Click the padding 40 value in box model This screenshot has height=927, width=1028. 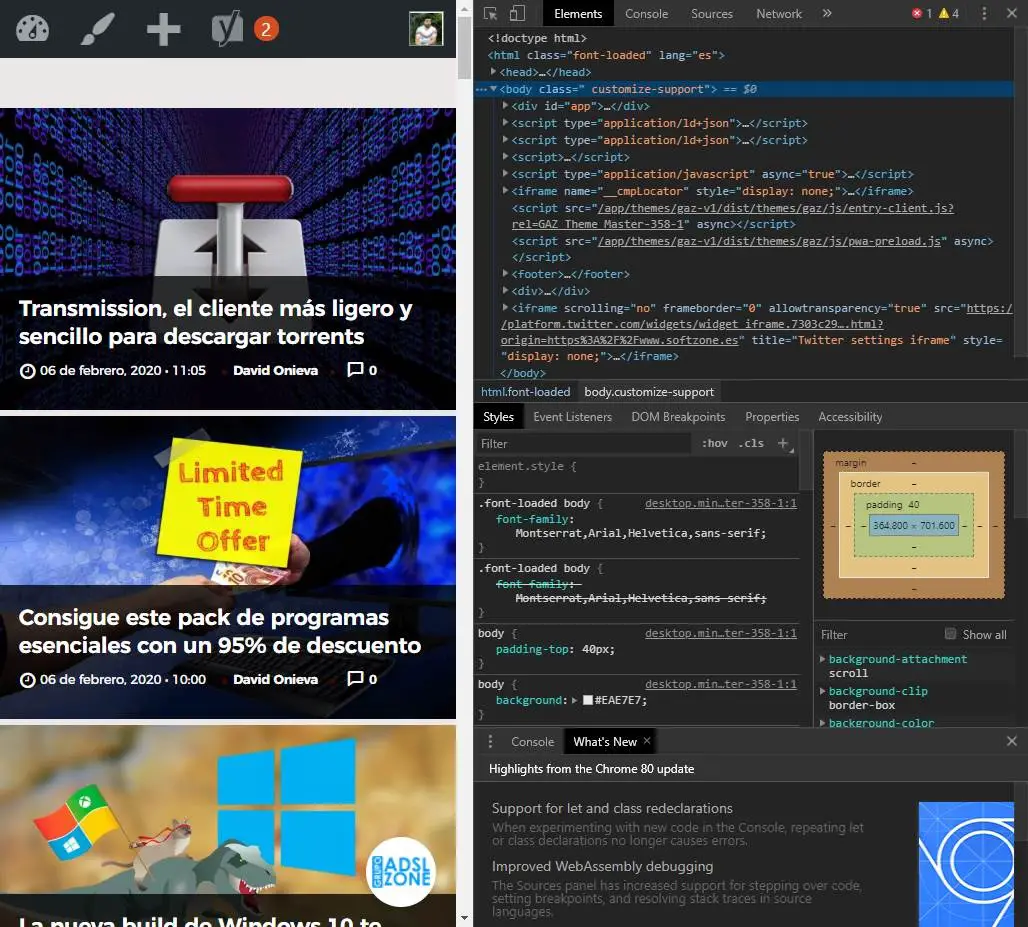[913, 505]
